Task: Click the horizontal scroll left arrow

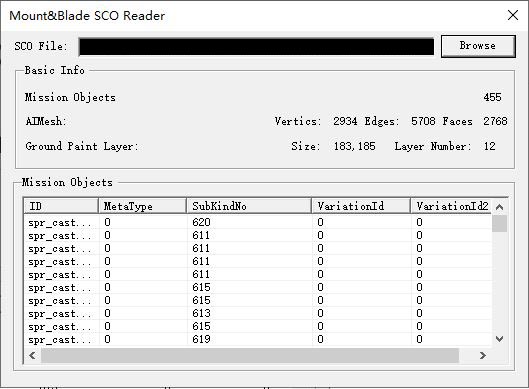Action: click(x=32, y=355)
